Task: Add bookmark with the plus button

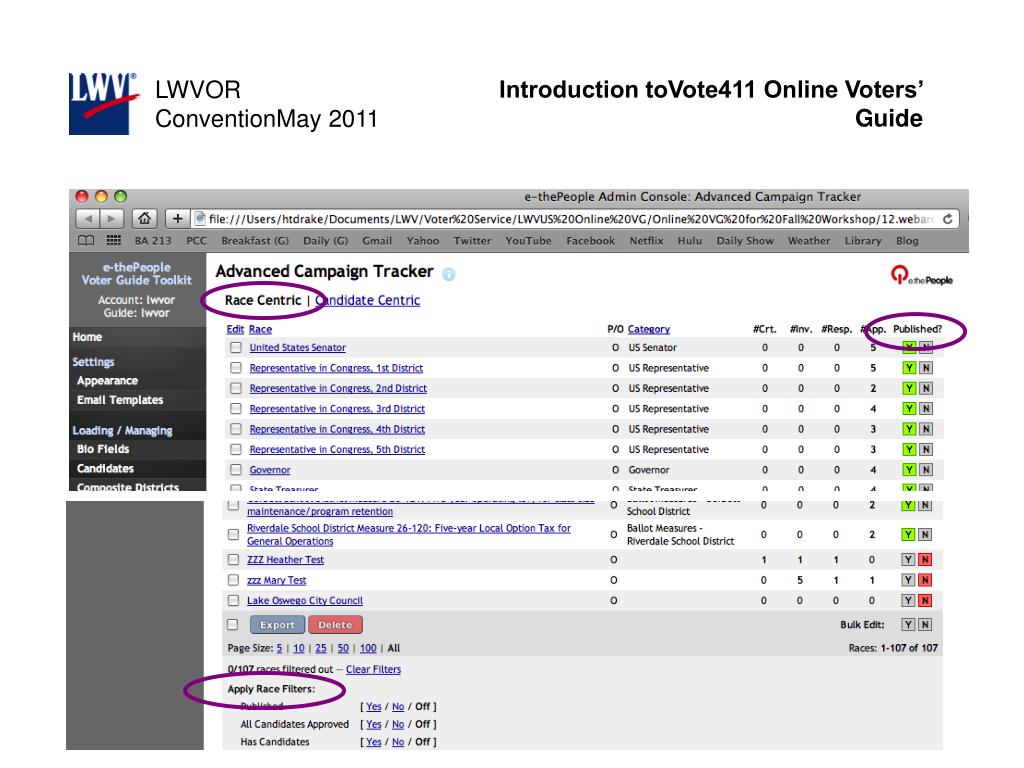Action: point(177,219)
